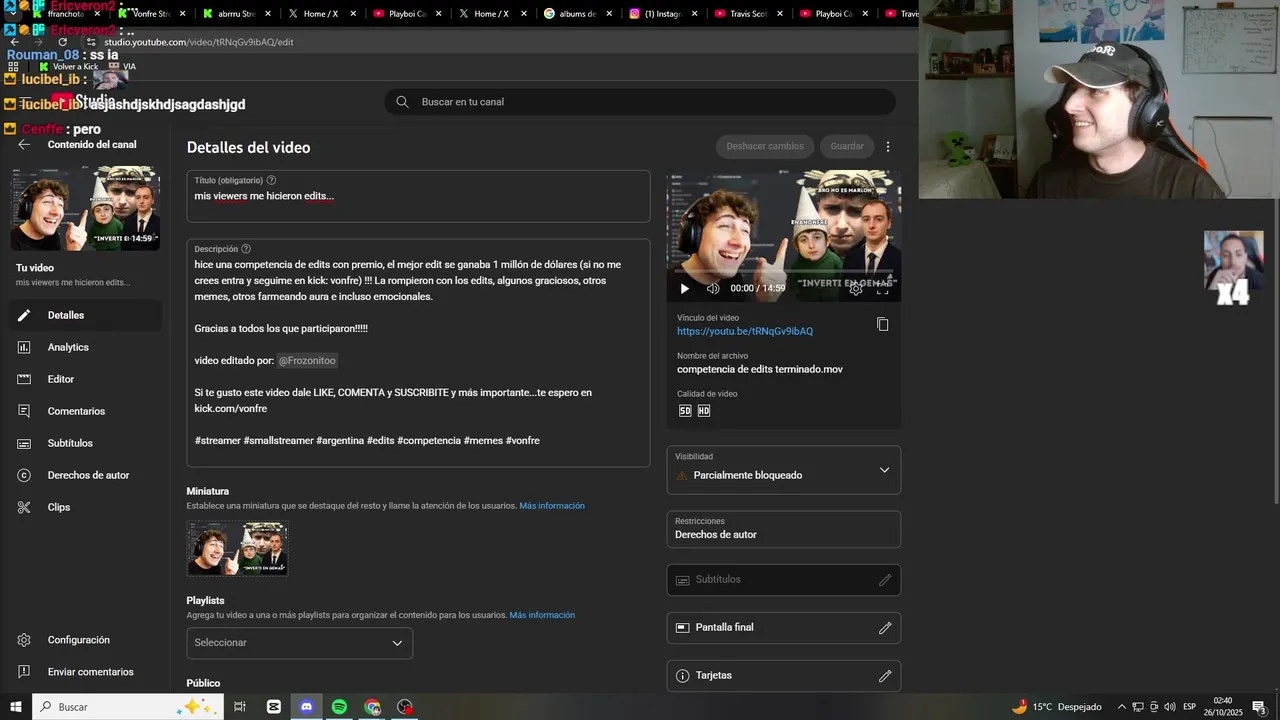The image size is (1280, 720).
Task: Click the search field Buscar en tu canal
Action: [x=640, y=102]
